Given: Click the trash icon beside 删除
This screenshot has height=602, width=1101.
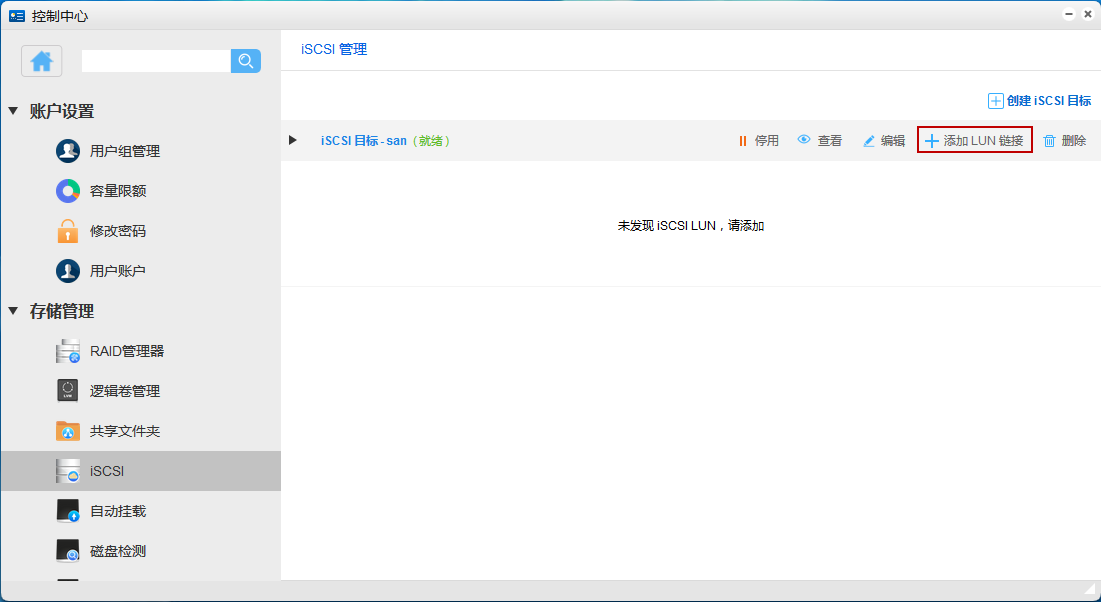Looking at the screenshot, I should coord(1050,141).
